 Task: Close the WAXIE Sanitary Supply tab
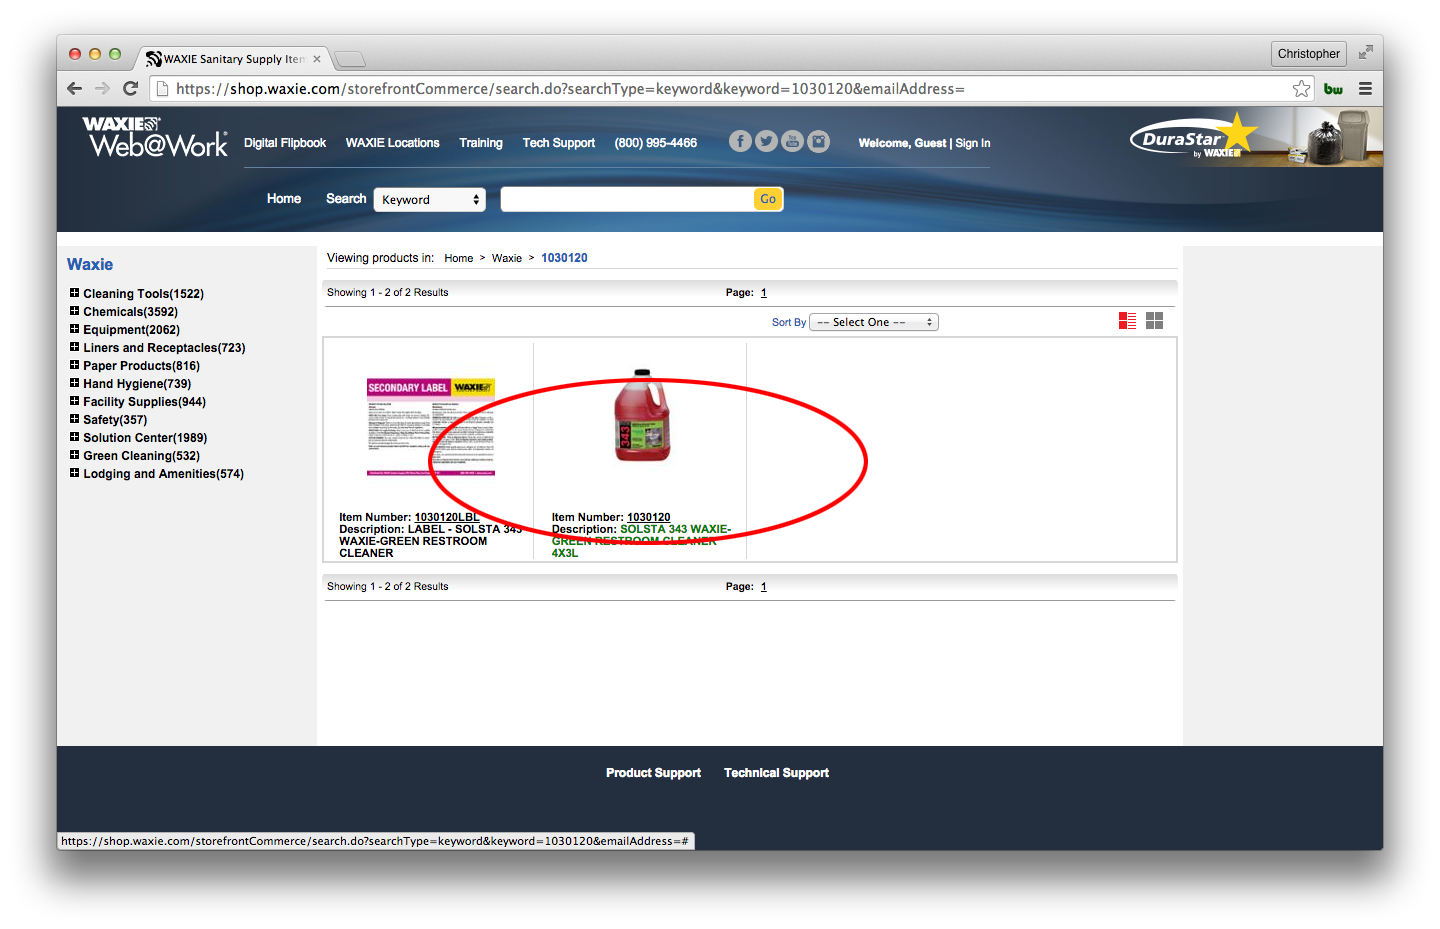(x=317, y=59)
